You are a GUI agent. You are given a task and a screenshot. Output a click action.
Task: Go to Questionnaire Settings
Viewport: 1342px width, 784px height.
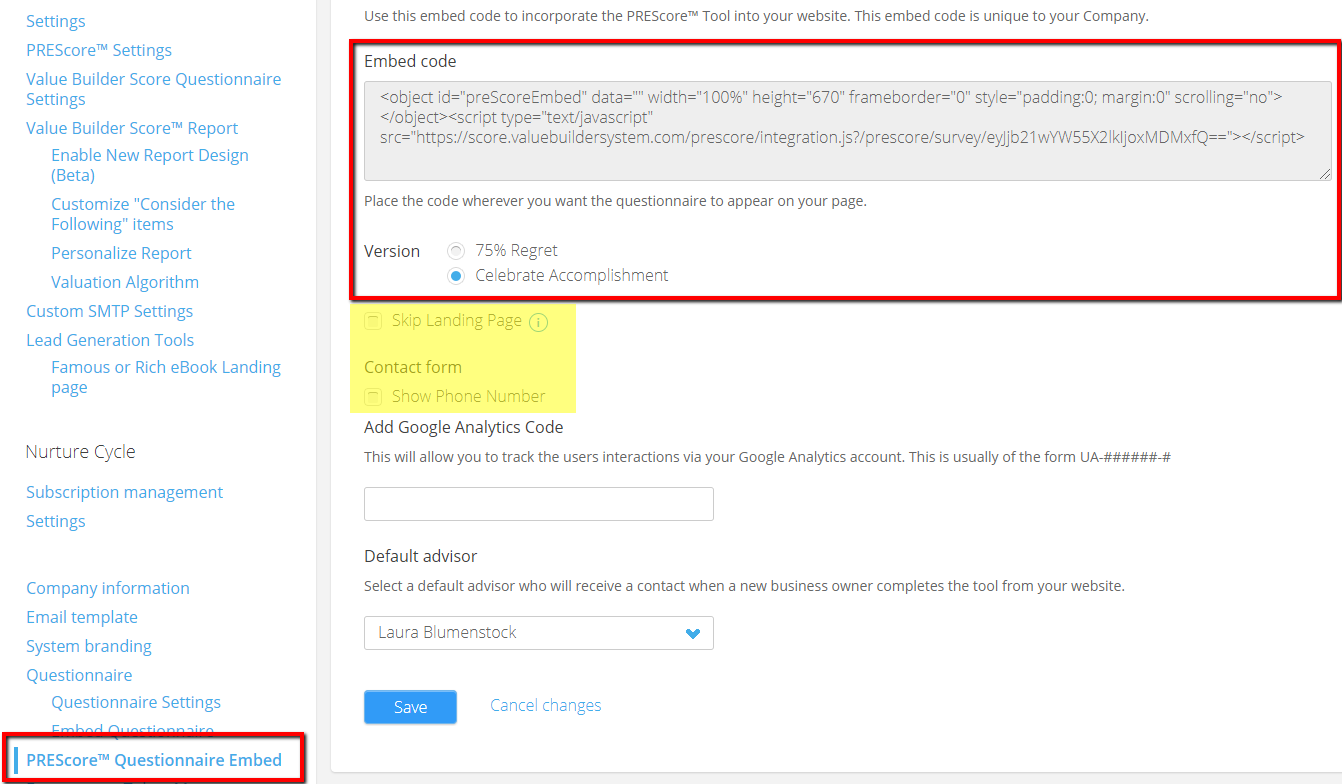[136, 702]
